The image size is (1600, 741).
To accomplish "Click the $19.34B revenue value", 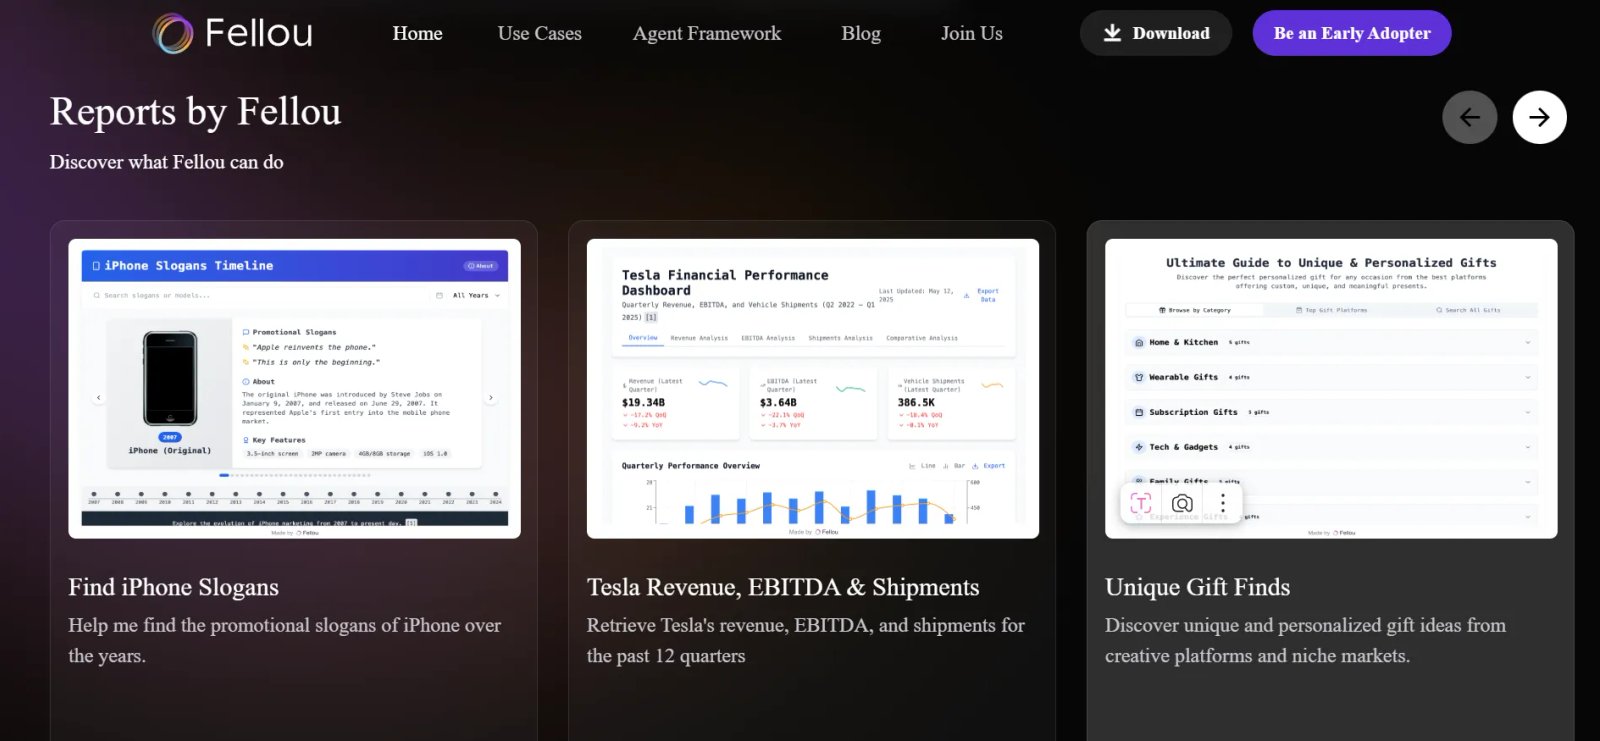I will coord(643,403).
